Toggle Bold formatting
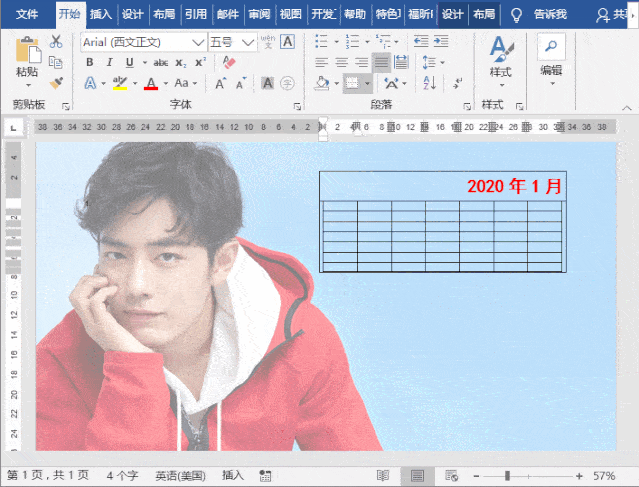 click(90, 62)
